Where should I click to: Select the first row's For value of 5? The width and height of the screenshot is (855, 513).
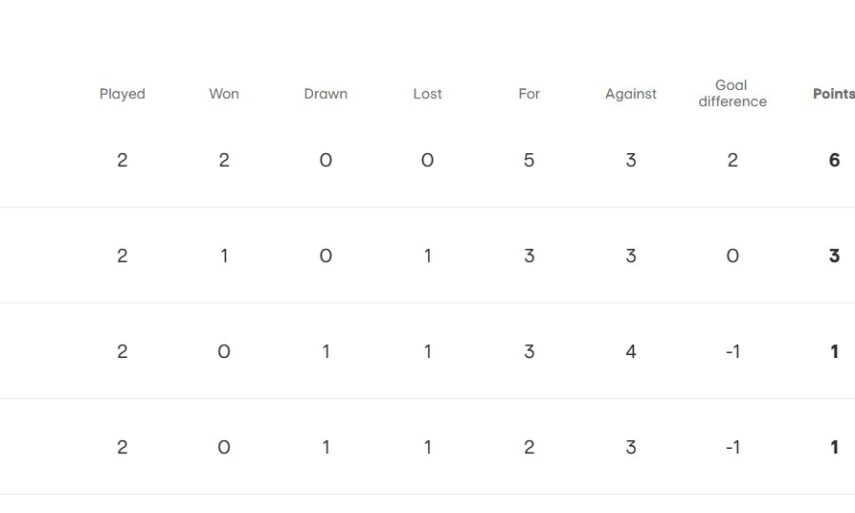529,160
